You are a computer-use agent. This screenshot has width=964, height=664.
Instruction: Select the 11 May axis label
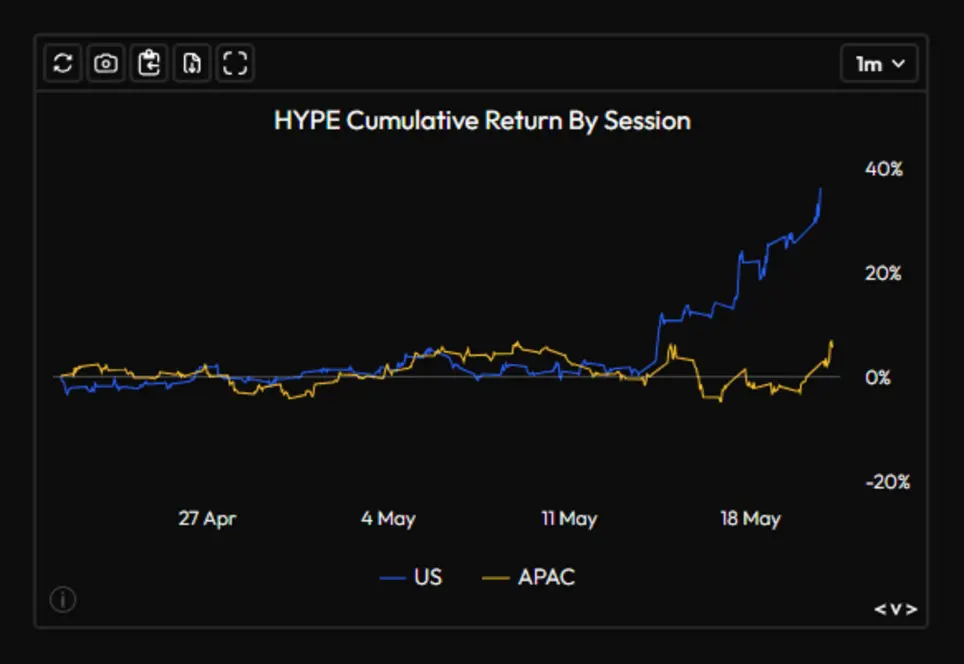tap(569, 518)
